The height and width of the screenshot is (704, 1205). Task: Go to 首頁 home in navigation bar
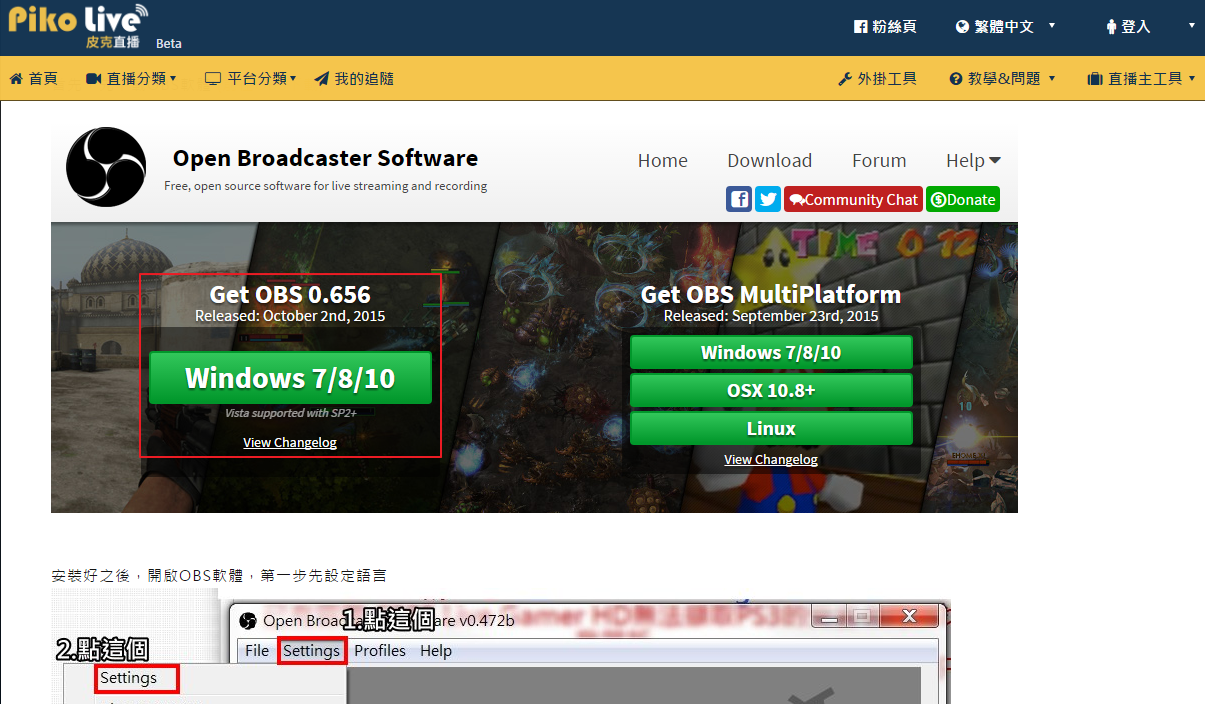pos(34,78)
